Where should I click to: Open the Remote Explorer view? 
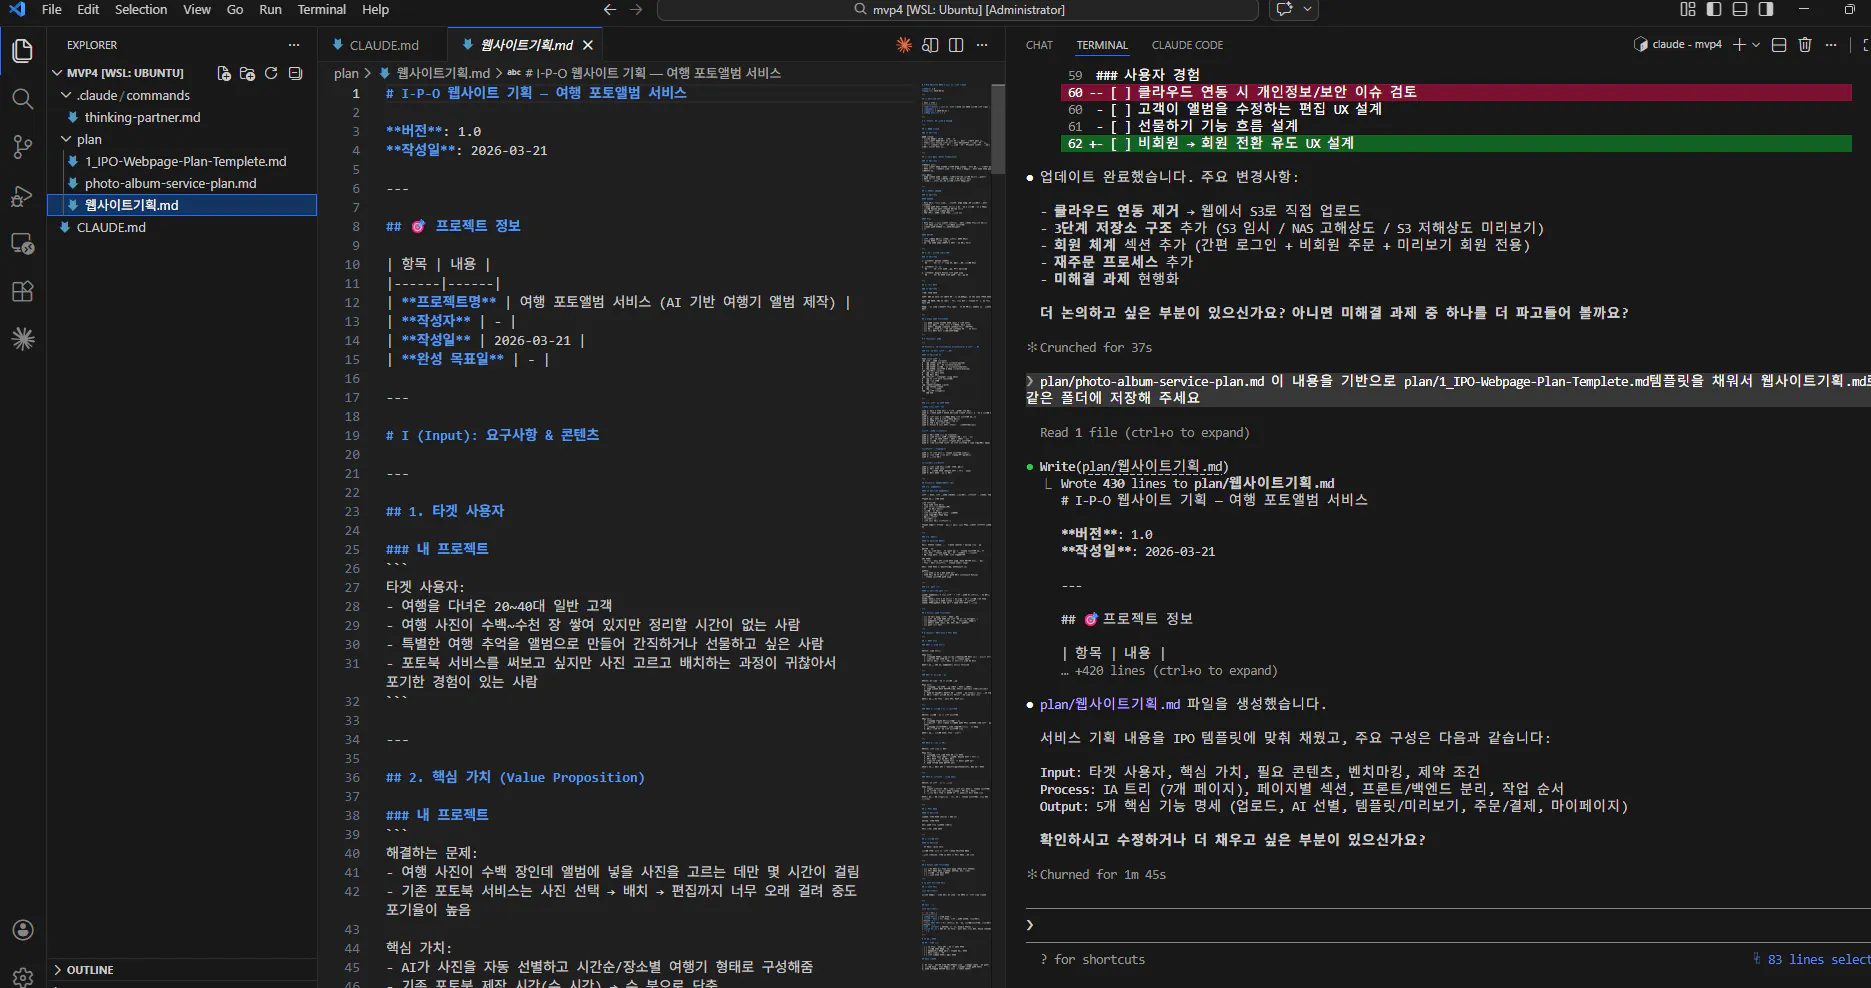click(x=23, y=244)
